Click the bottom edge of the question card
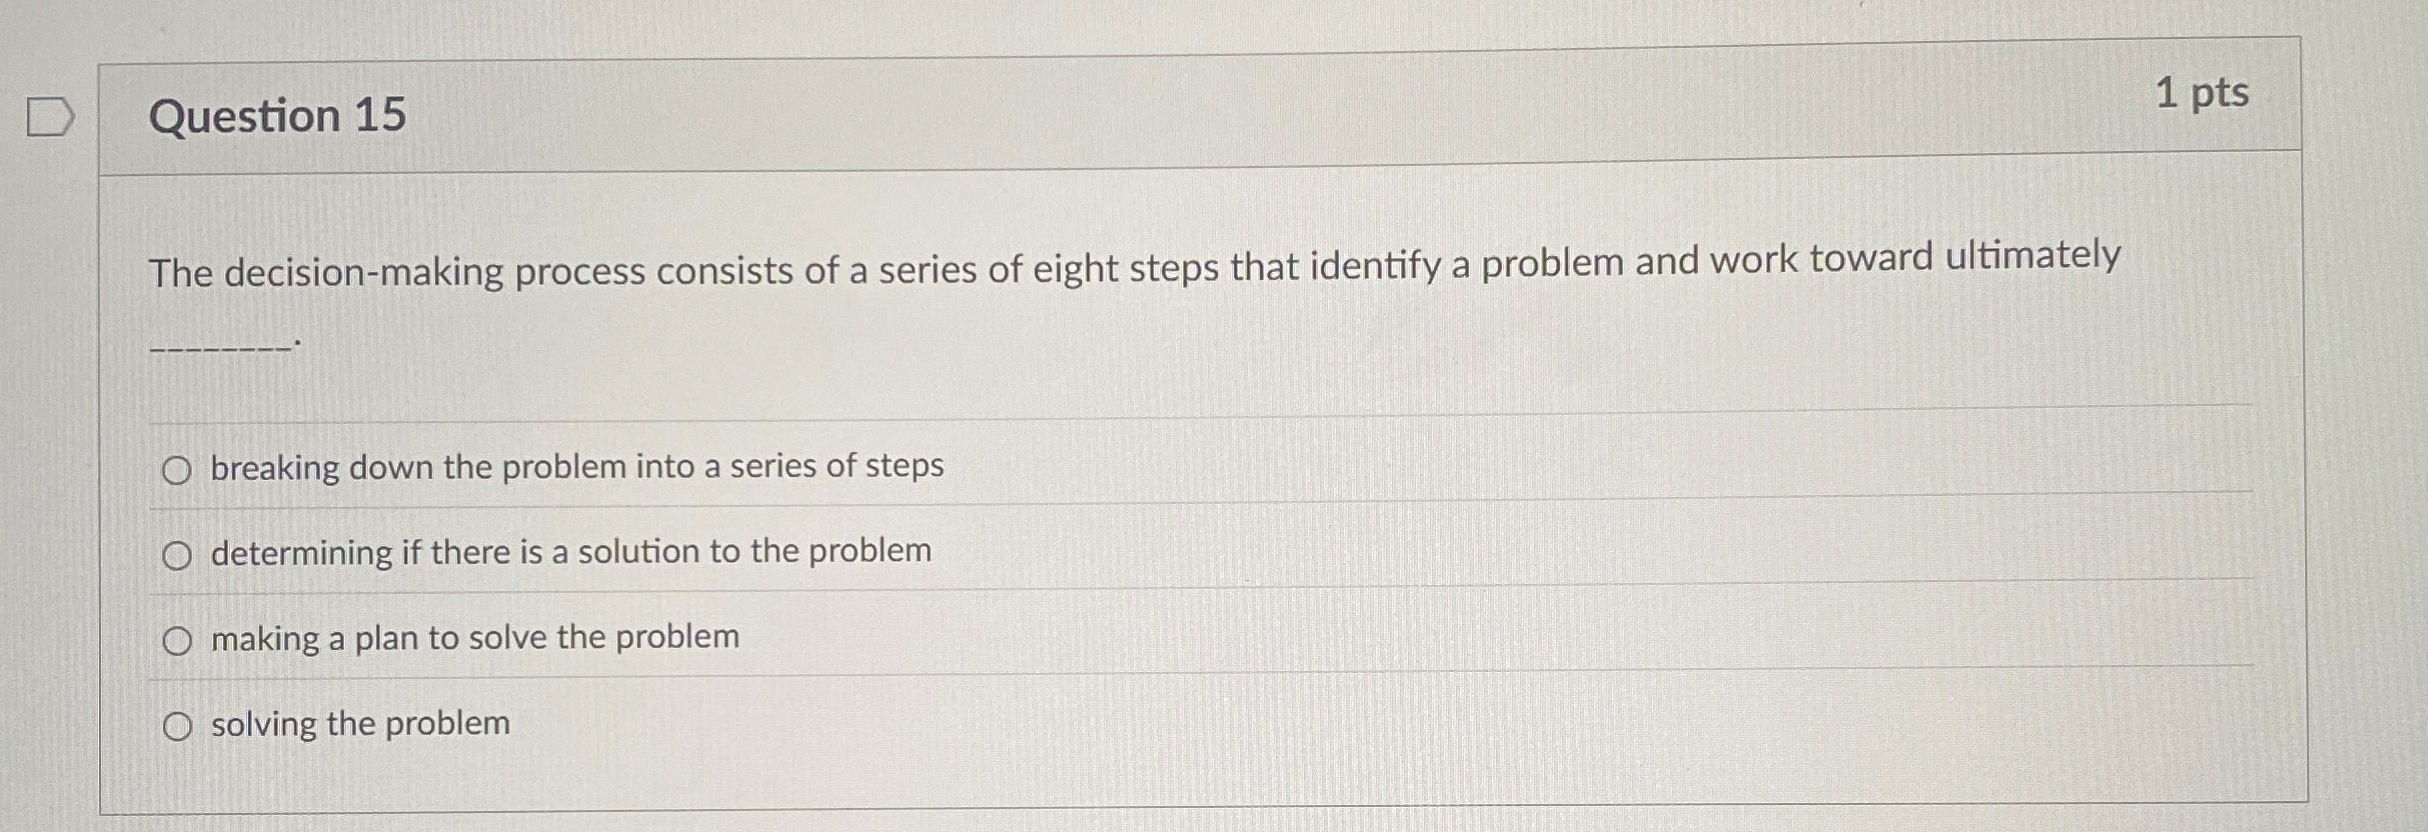Screen dimensions: 2428x832 1200,800
